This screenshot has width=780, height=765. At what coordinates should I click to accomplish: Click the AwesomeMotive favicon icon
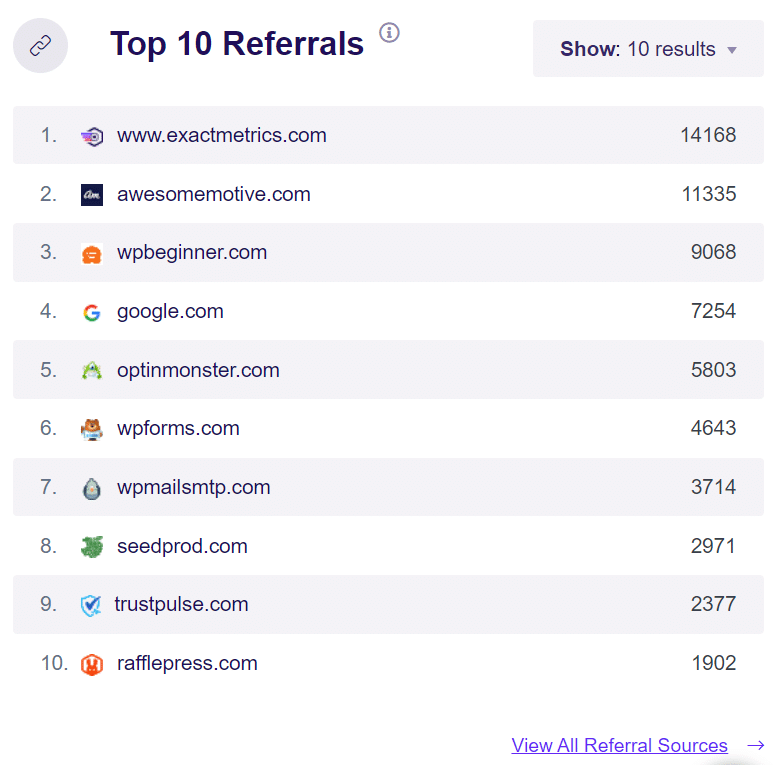(x=92, y=195)
